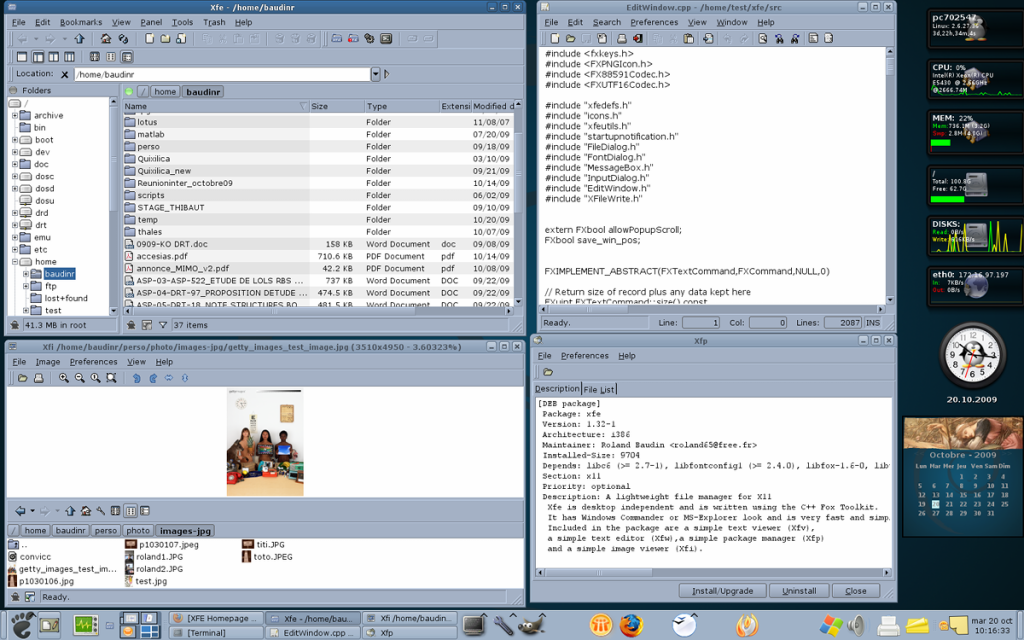Click the Uninstall button in the package manager
Viewport: 1024px width, 640px height.
tap(798, 590)
